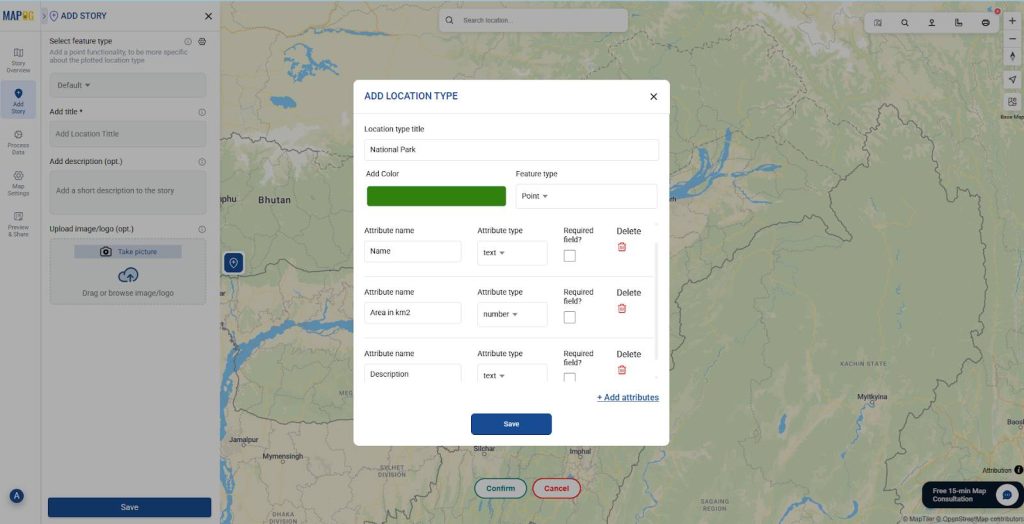Zoom in on the map

pos(1011,21)
